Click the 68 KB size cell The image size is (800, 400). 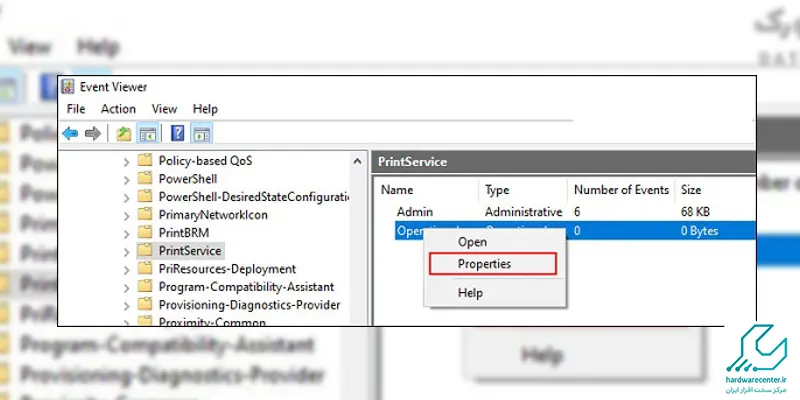[695, 212]
